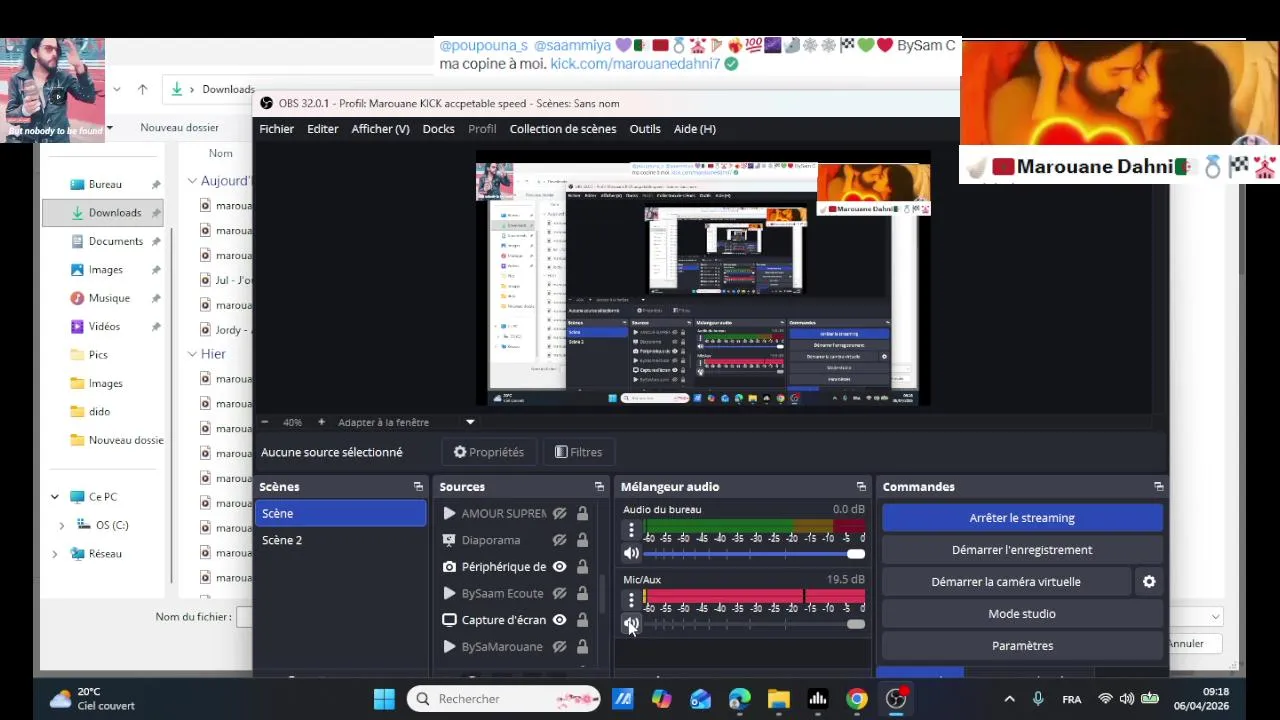The image size is (1280, 720).
Task: Undock the Sources panel via its icon
Action: tap(599, 487)
